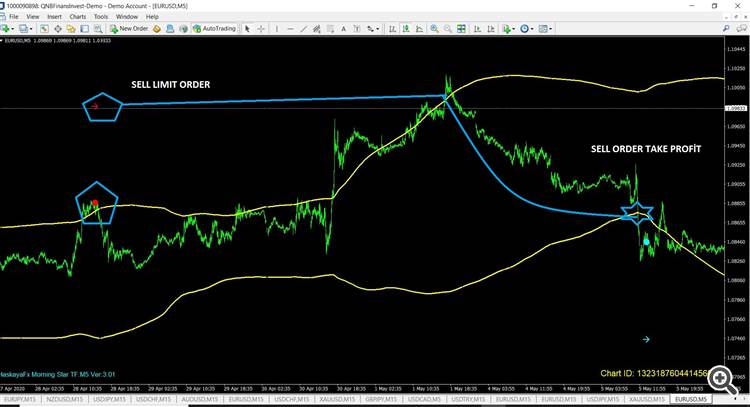This screenshot has height=407, width=750.
Task: Switch to the GBPJPY,M15 chart tab
Action: pyautogui.click(x=382, y=399)
